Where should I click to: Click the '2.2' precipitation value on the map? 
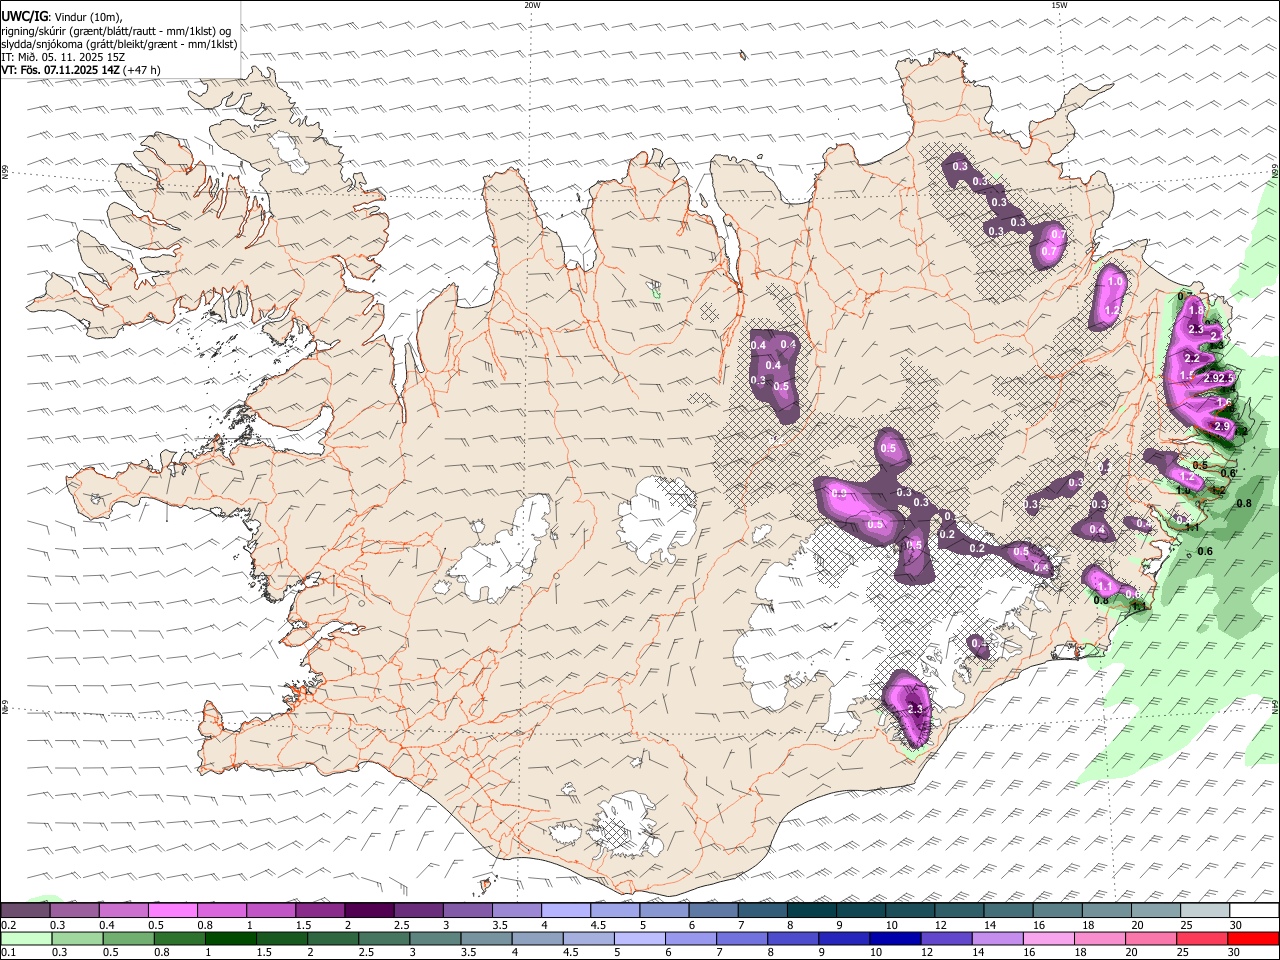1191,358
